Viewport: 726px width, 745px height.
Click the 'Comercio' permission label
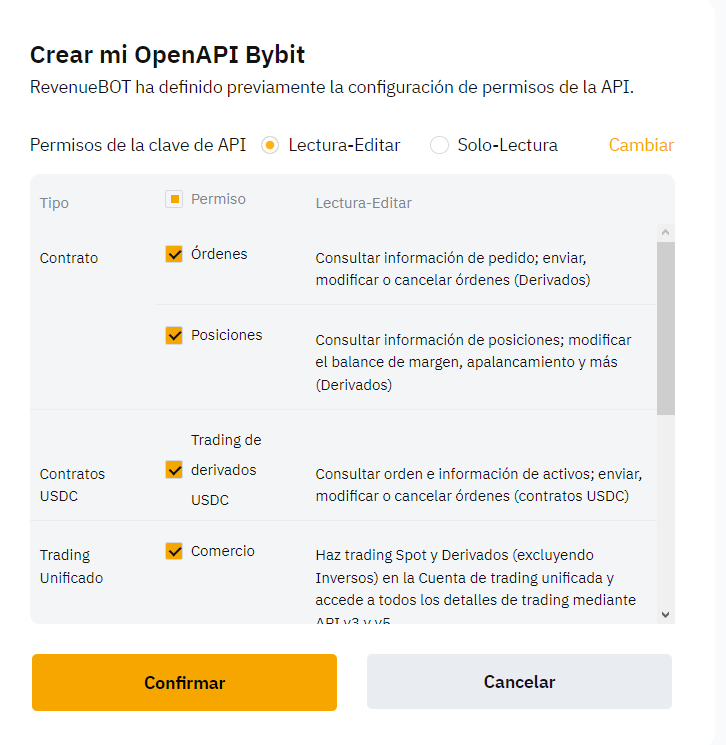[x=223, y=551]
